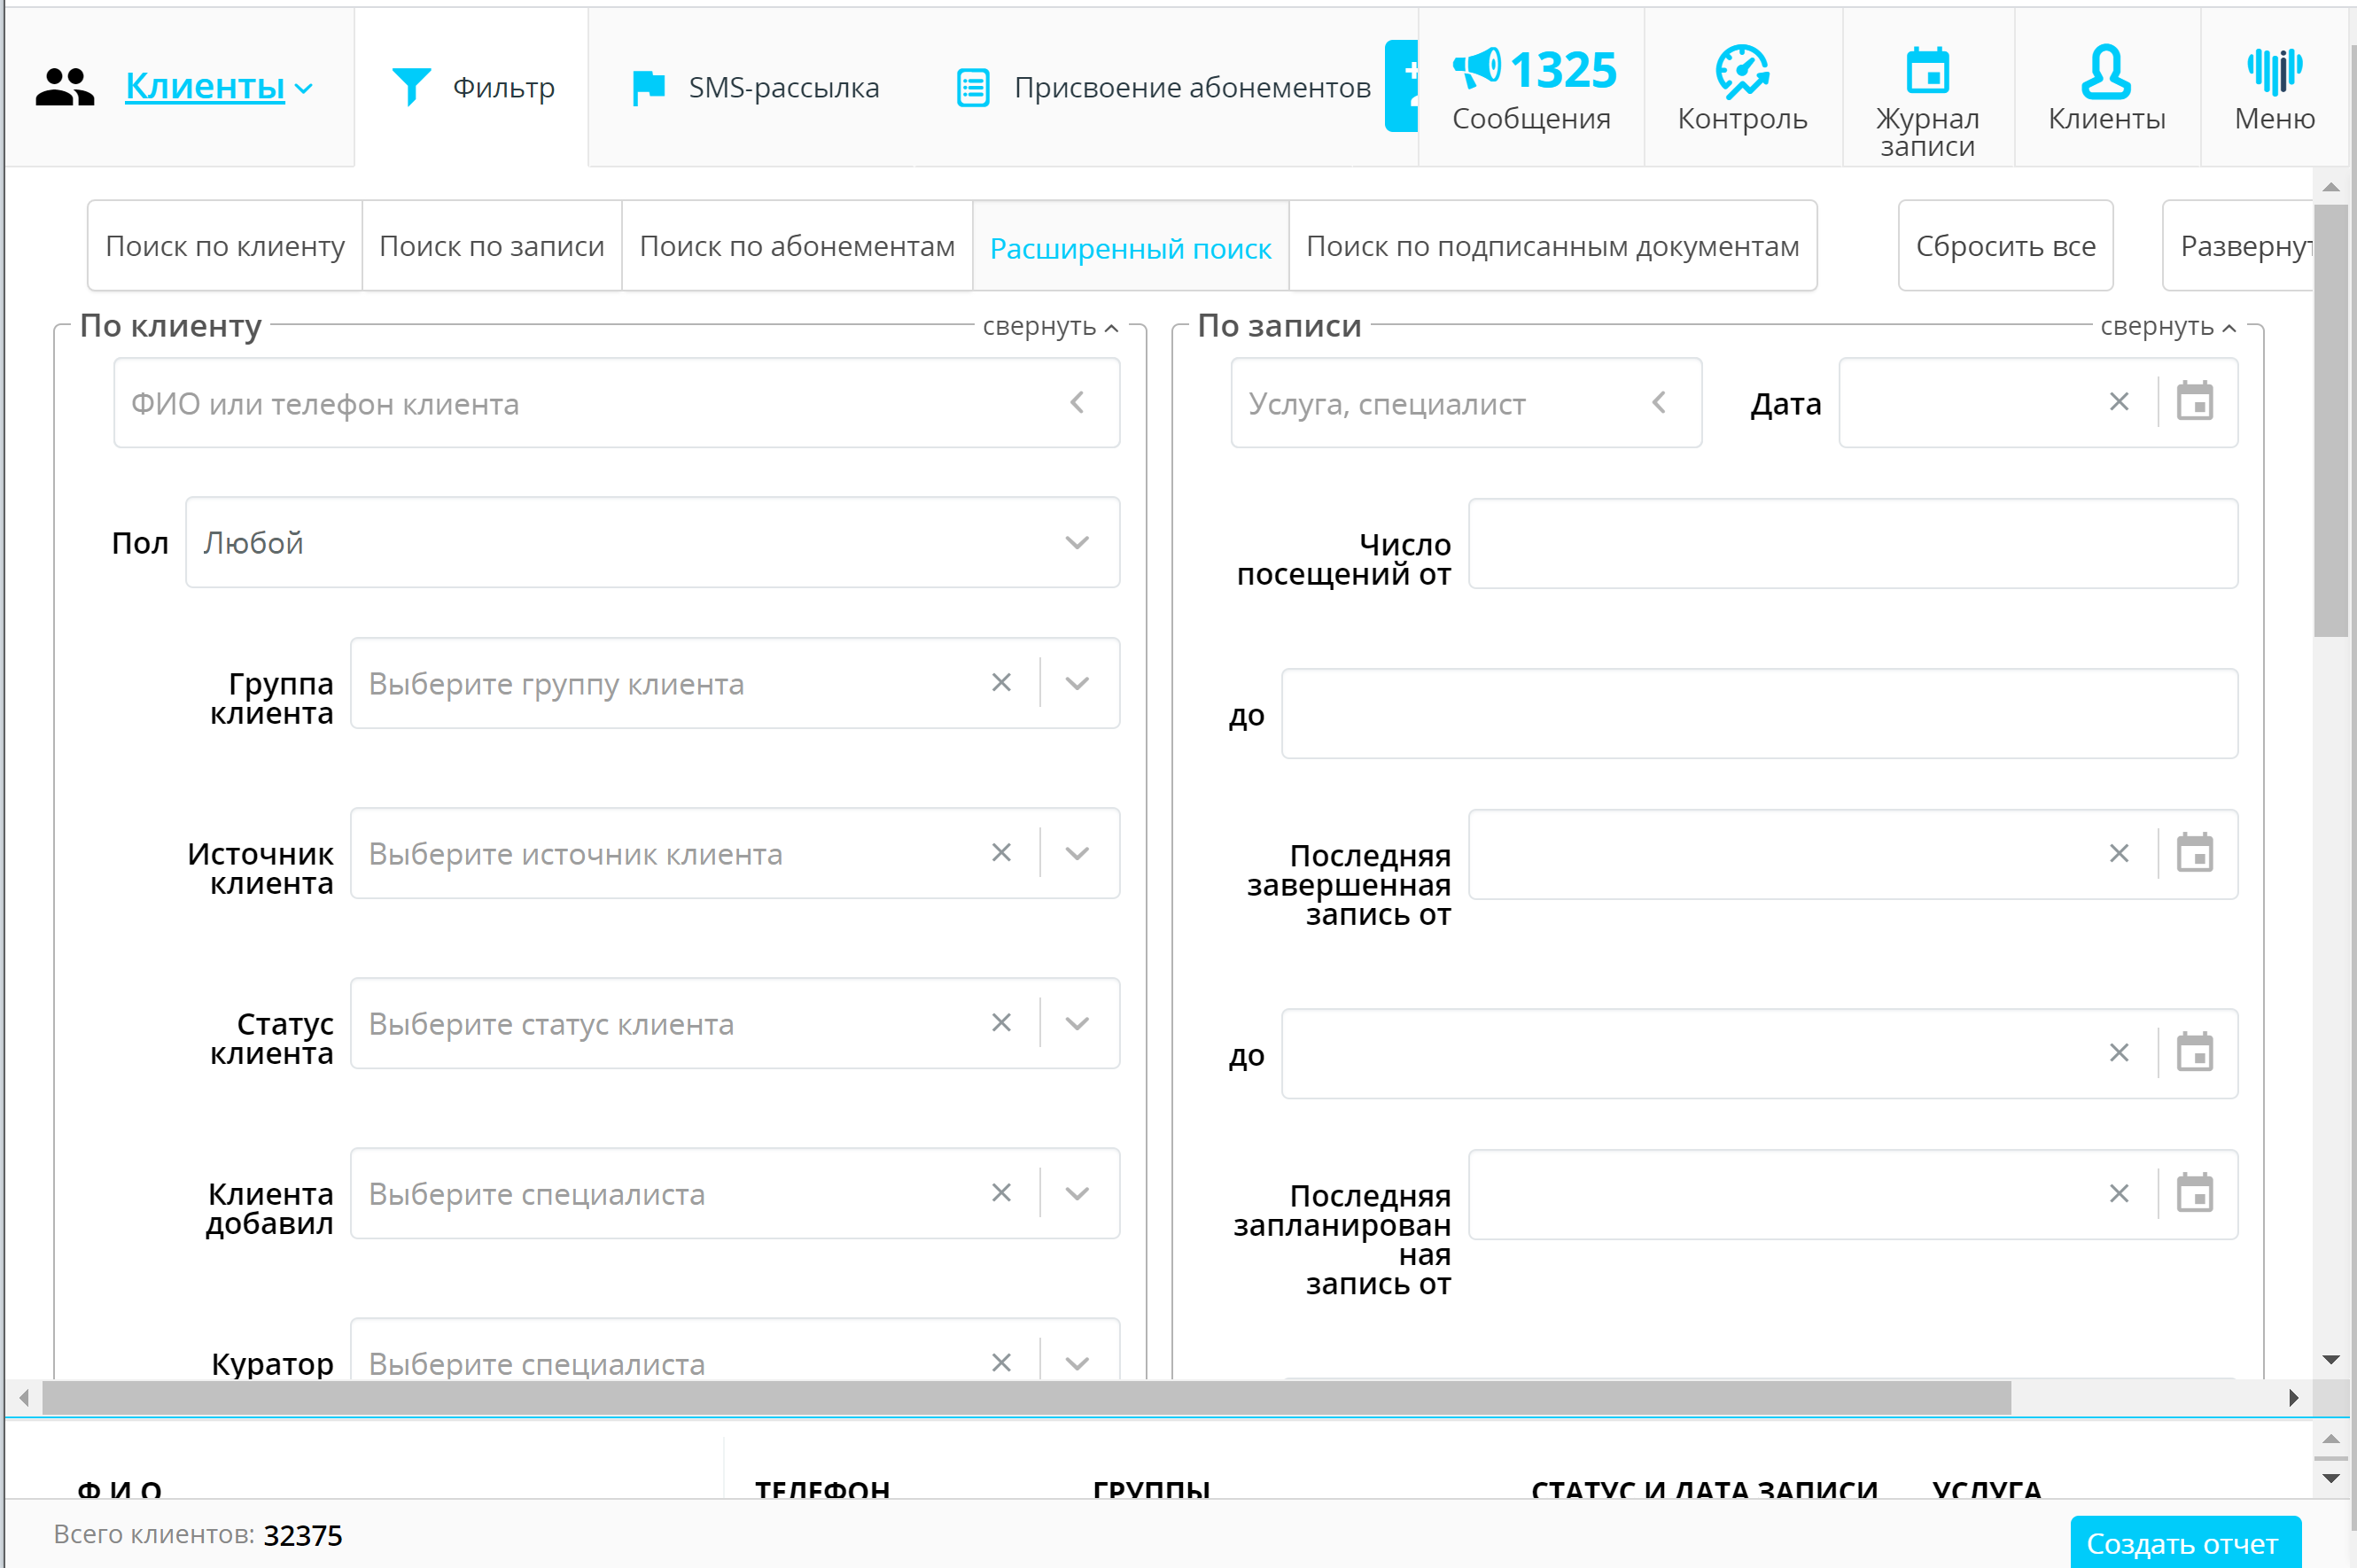Open the Контроль gauge icon
The image size is (2357, 1568).
point(1741,71)
